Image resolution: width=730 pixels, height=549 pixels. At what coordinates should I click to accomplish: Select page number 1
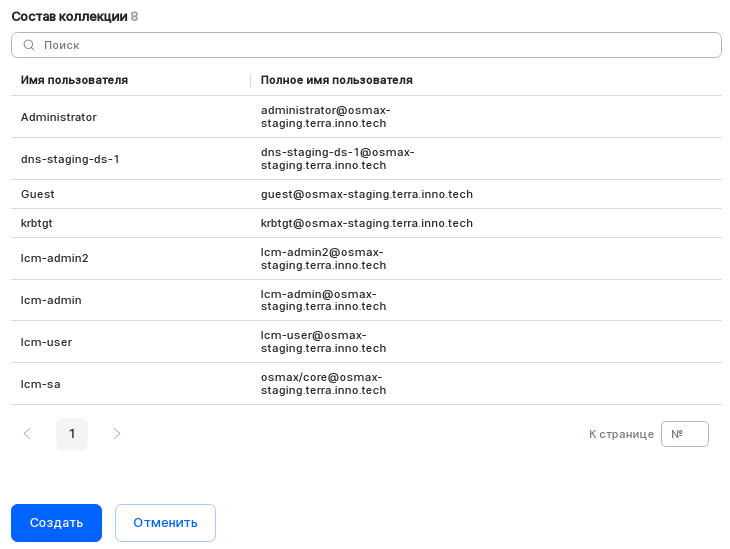click(x=72, y=434)
